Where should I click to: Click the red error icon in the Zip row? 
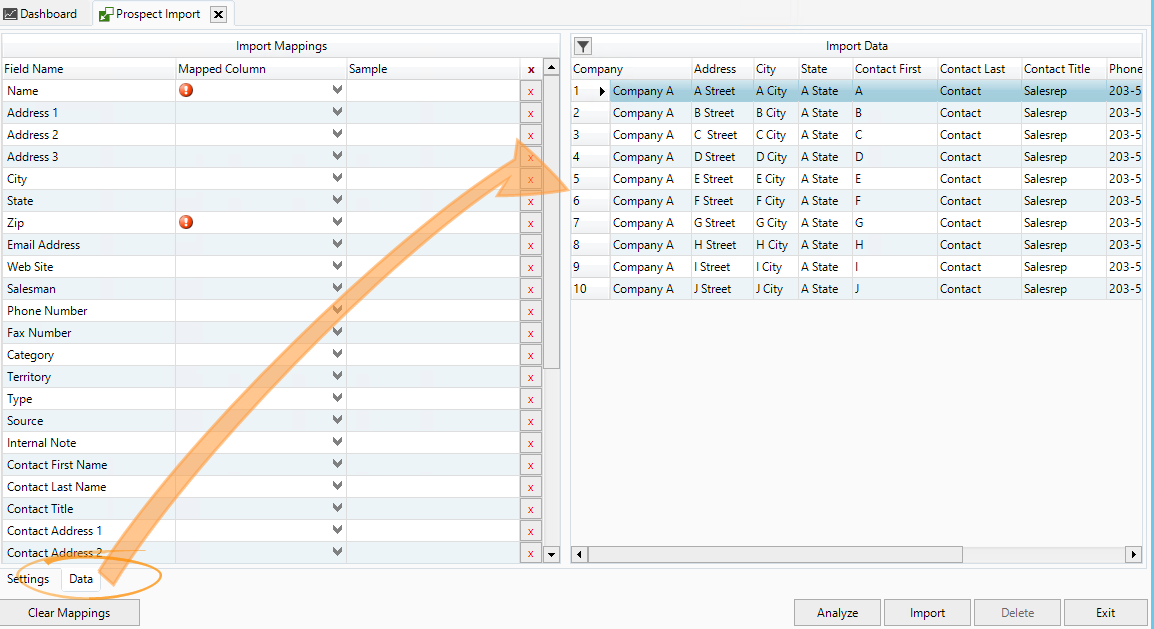point(186,222)
